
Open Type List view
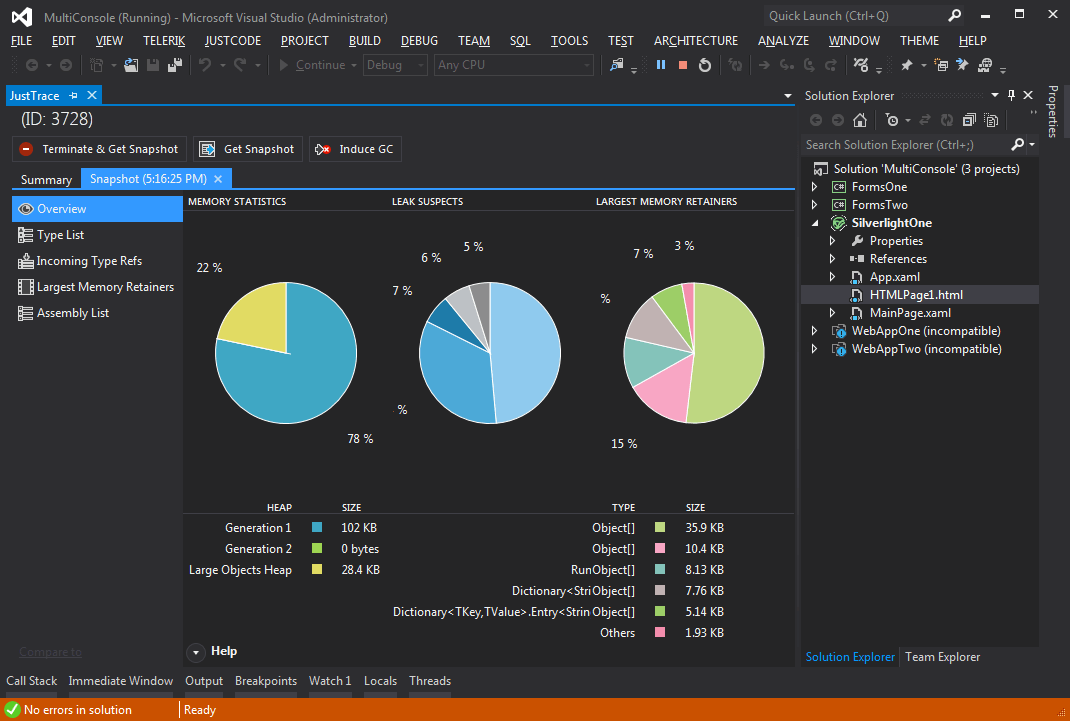[97, 235]
